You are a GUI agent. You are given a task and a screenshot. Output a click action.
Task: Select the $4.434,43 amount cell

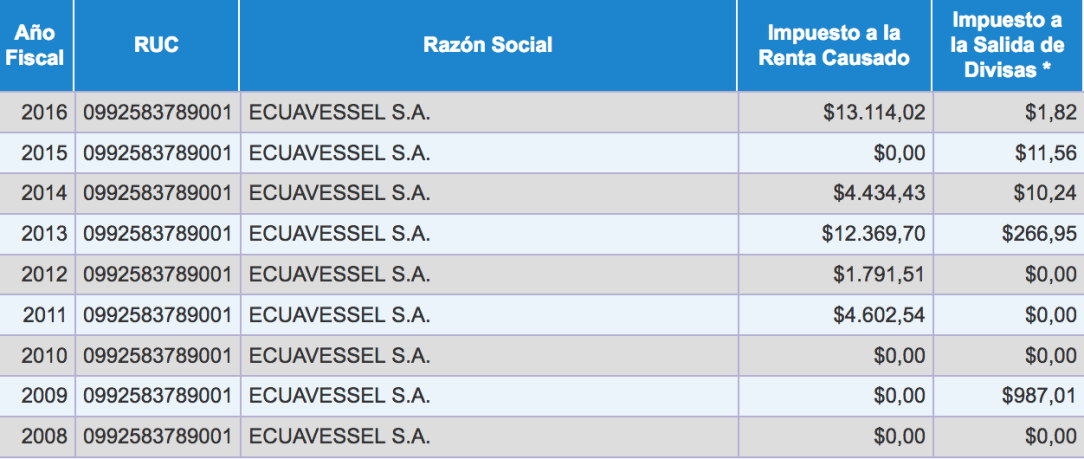(x=879, y=194)
